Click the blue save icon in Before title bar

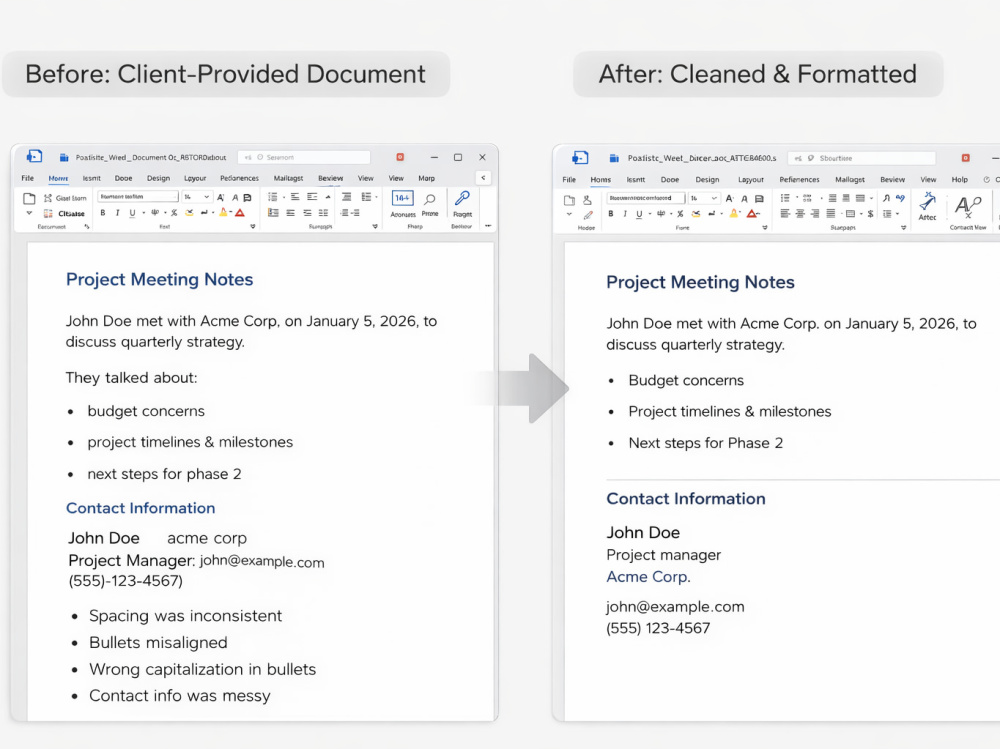(x=64, y=158)
